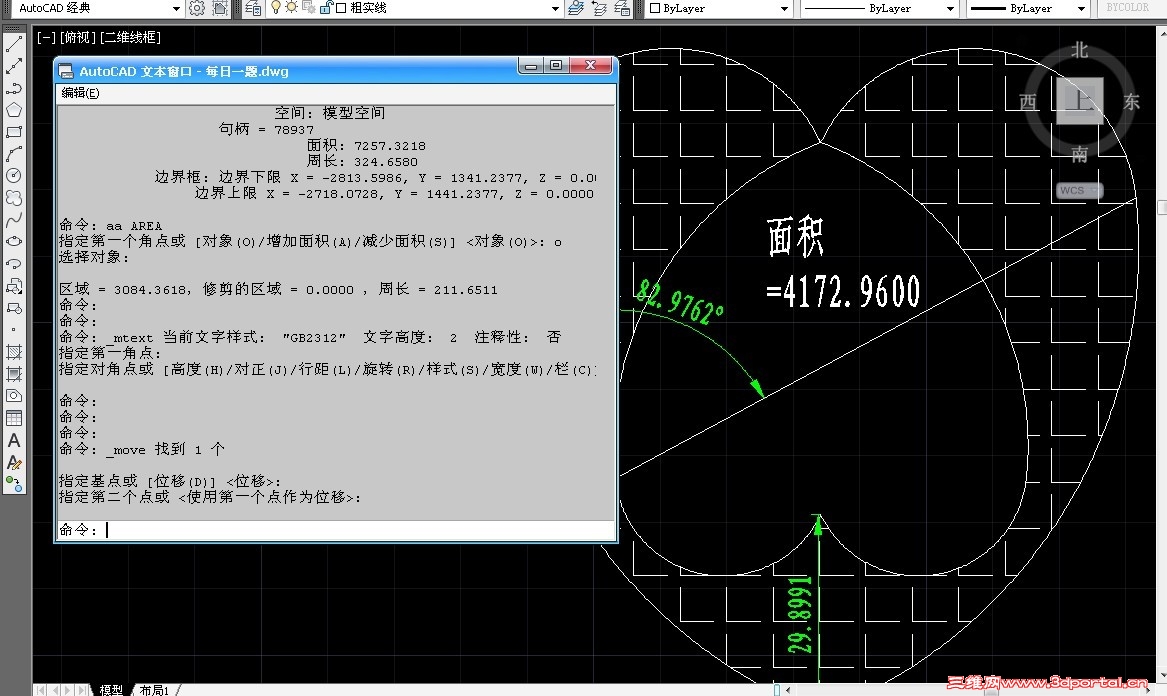1167x696 pixels.
Task: Toggle layer on/off lightbulb
Action: 275,7
